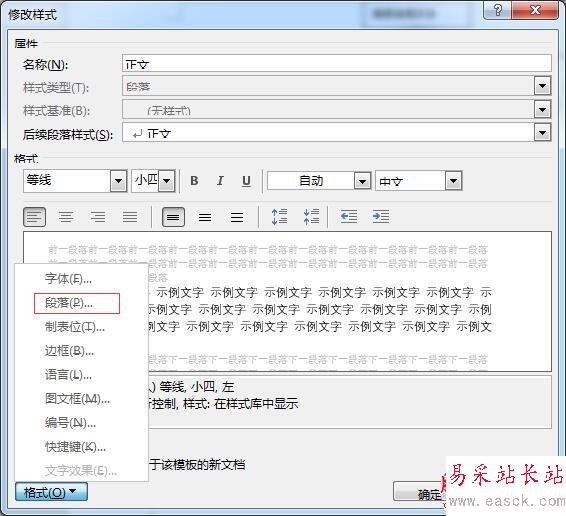The image size is (566, 516).
Task: Choose 1.5 line spacing icon
Action: click(205, 217)
